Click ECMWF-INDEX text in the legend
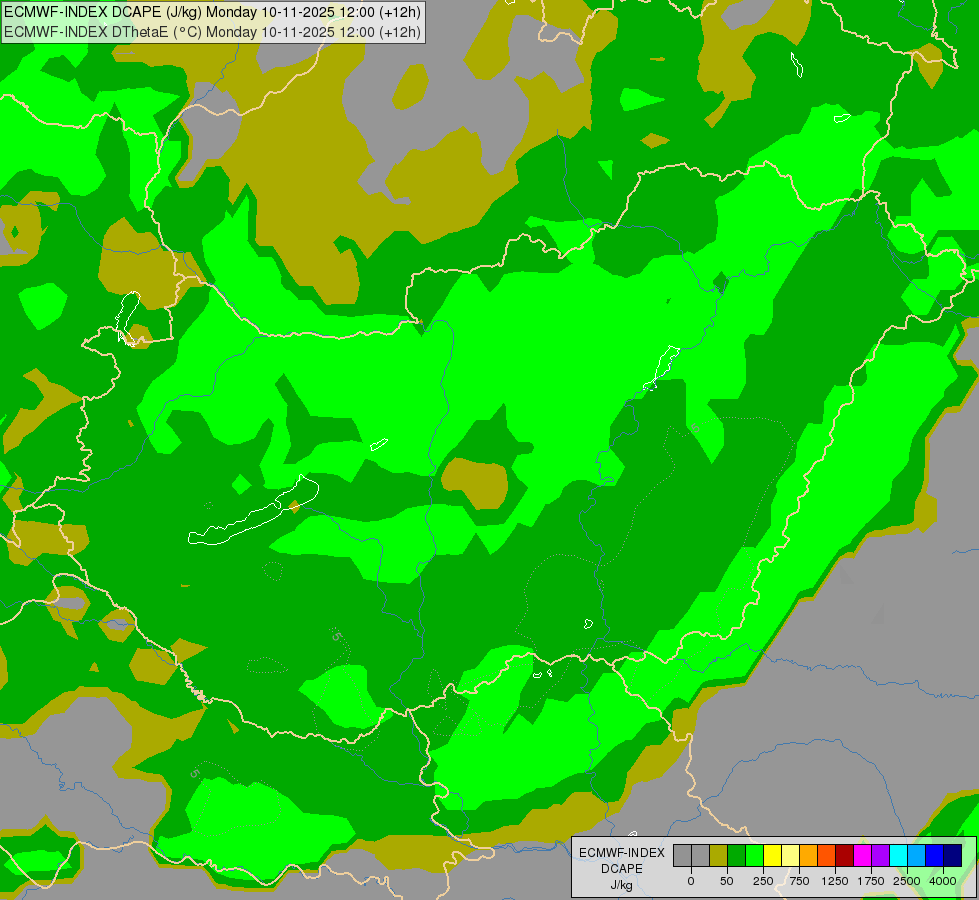 coord(622,853)
